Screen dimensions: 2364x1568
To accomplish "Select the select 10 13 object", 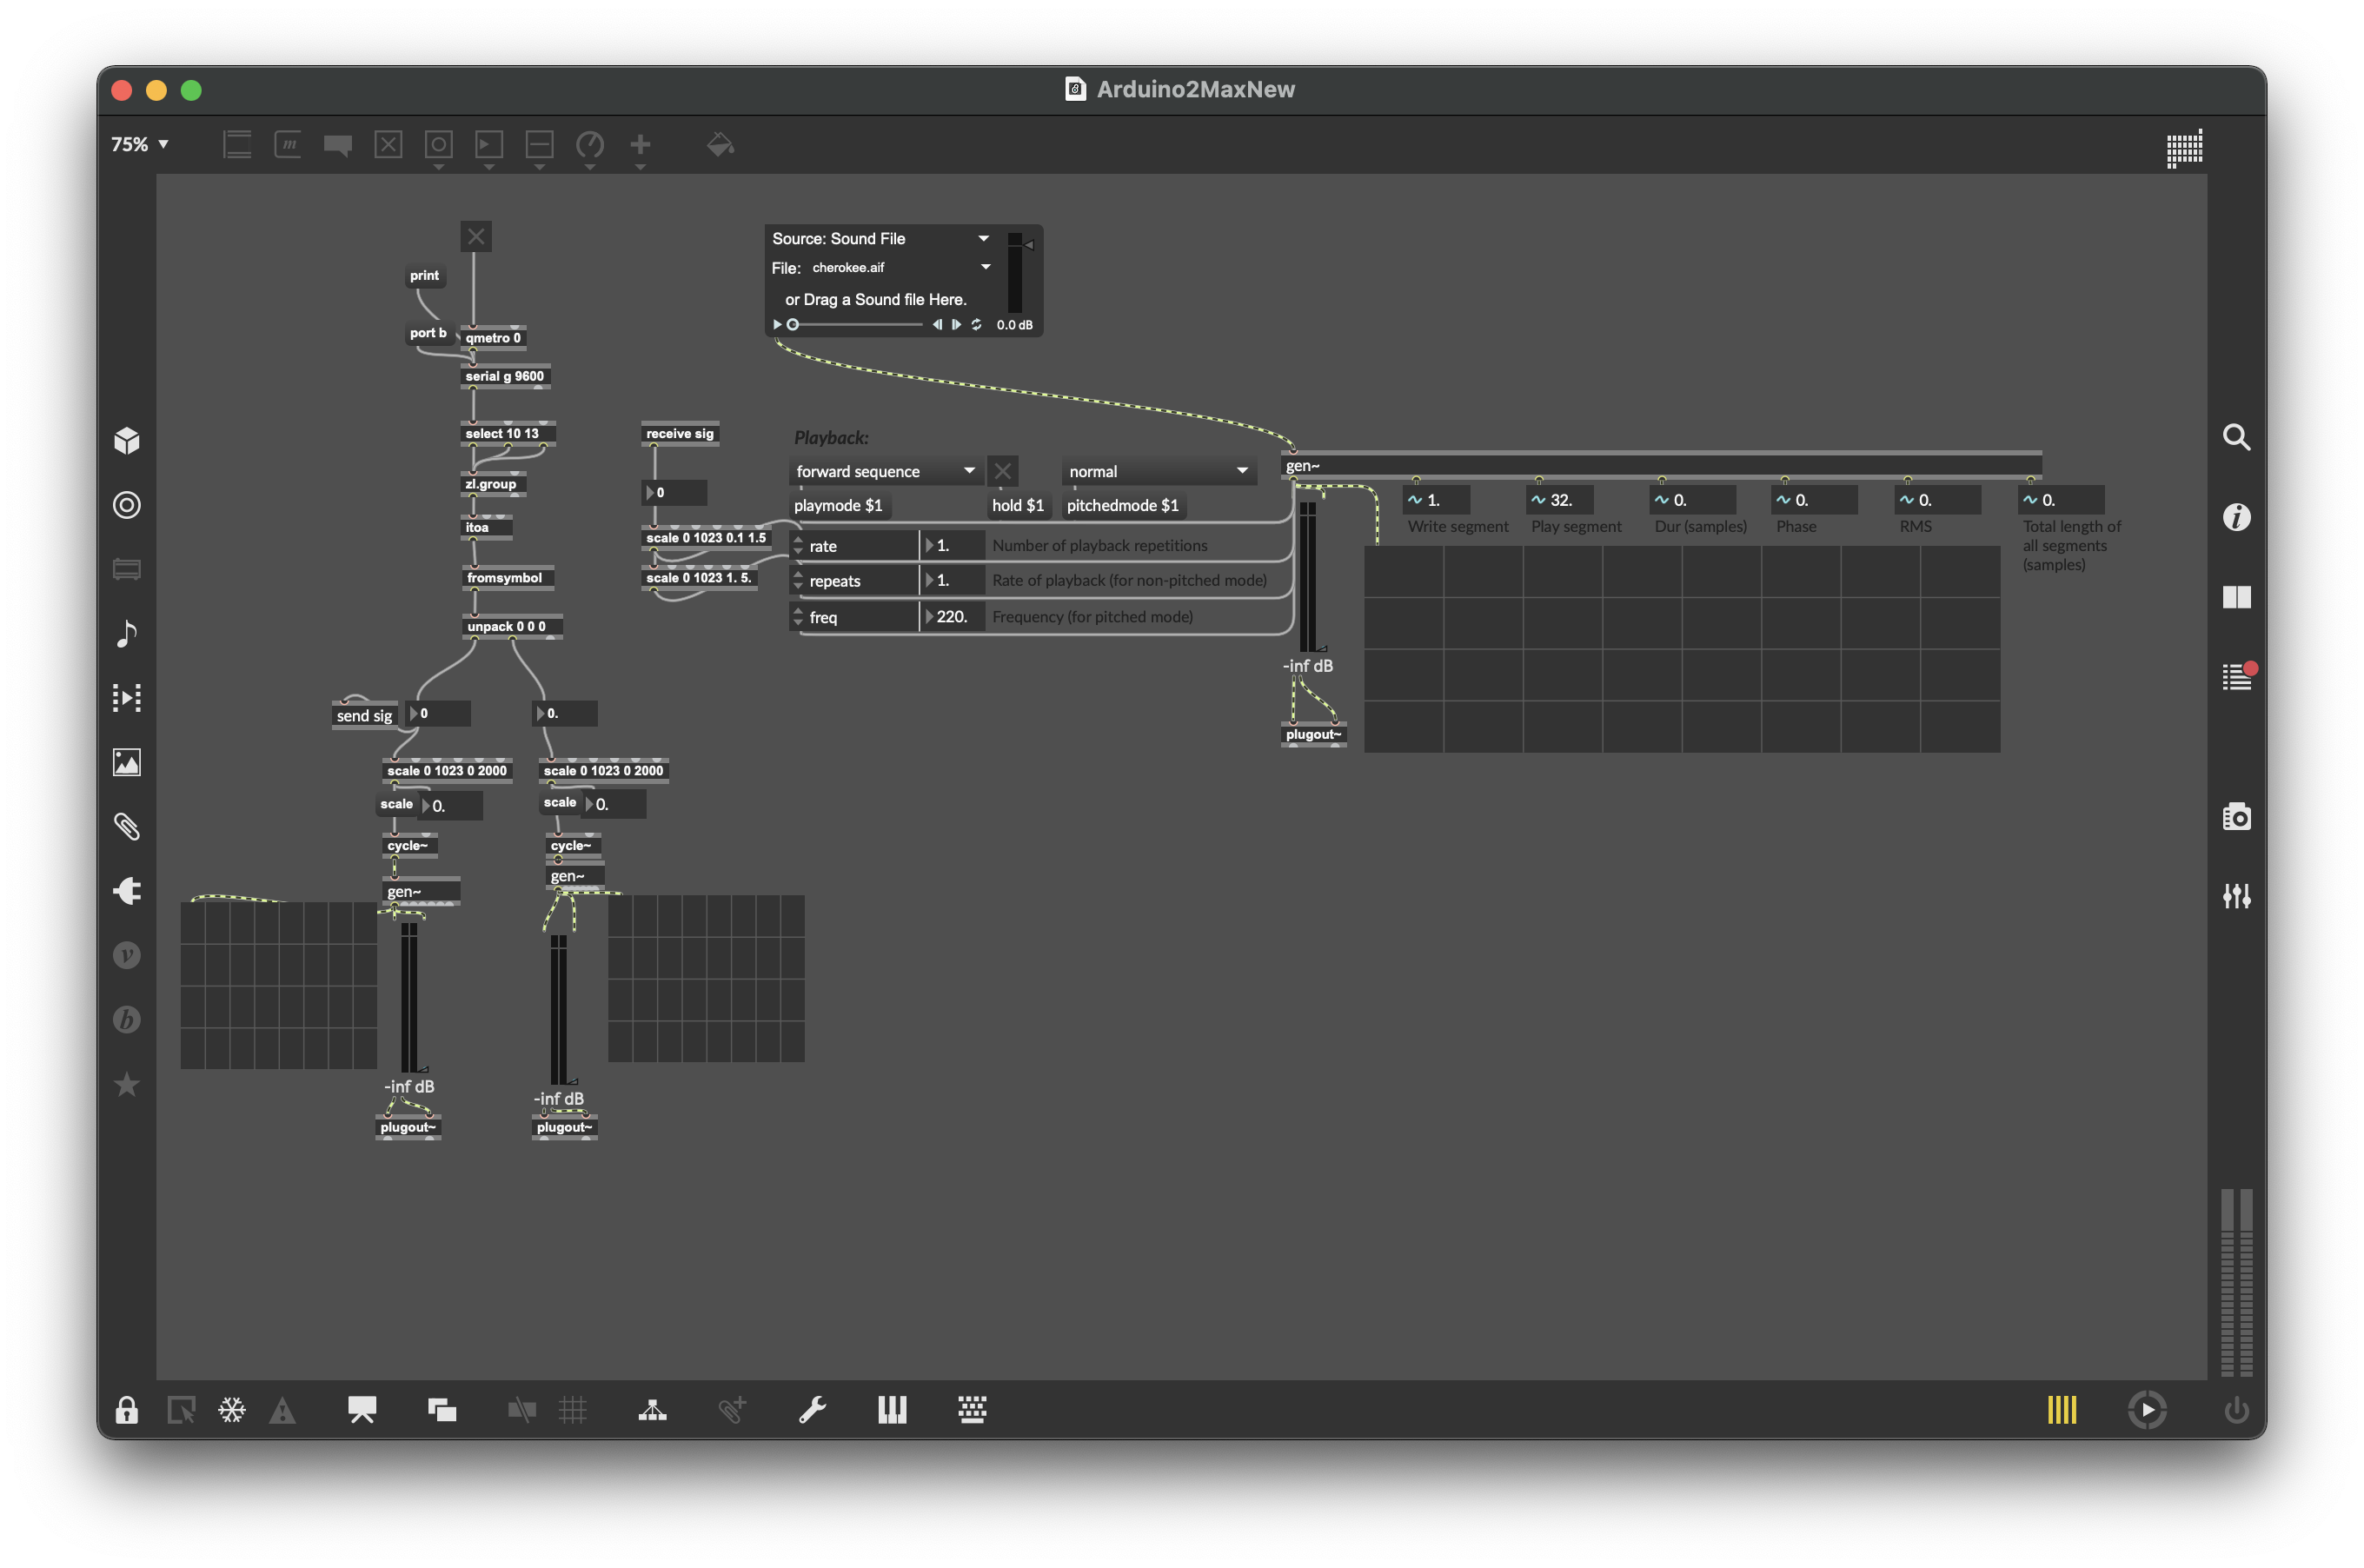I will (507, 433).
